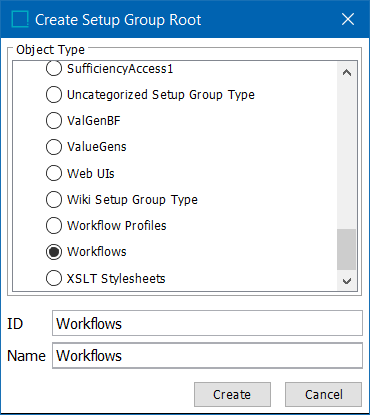Click the scroll up arrow in list
Viewport: 370px width, 415px height.
pyautogui.click(x=347, y=72)
